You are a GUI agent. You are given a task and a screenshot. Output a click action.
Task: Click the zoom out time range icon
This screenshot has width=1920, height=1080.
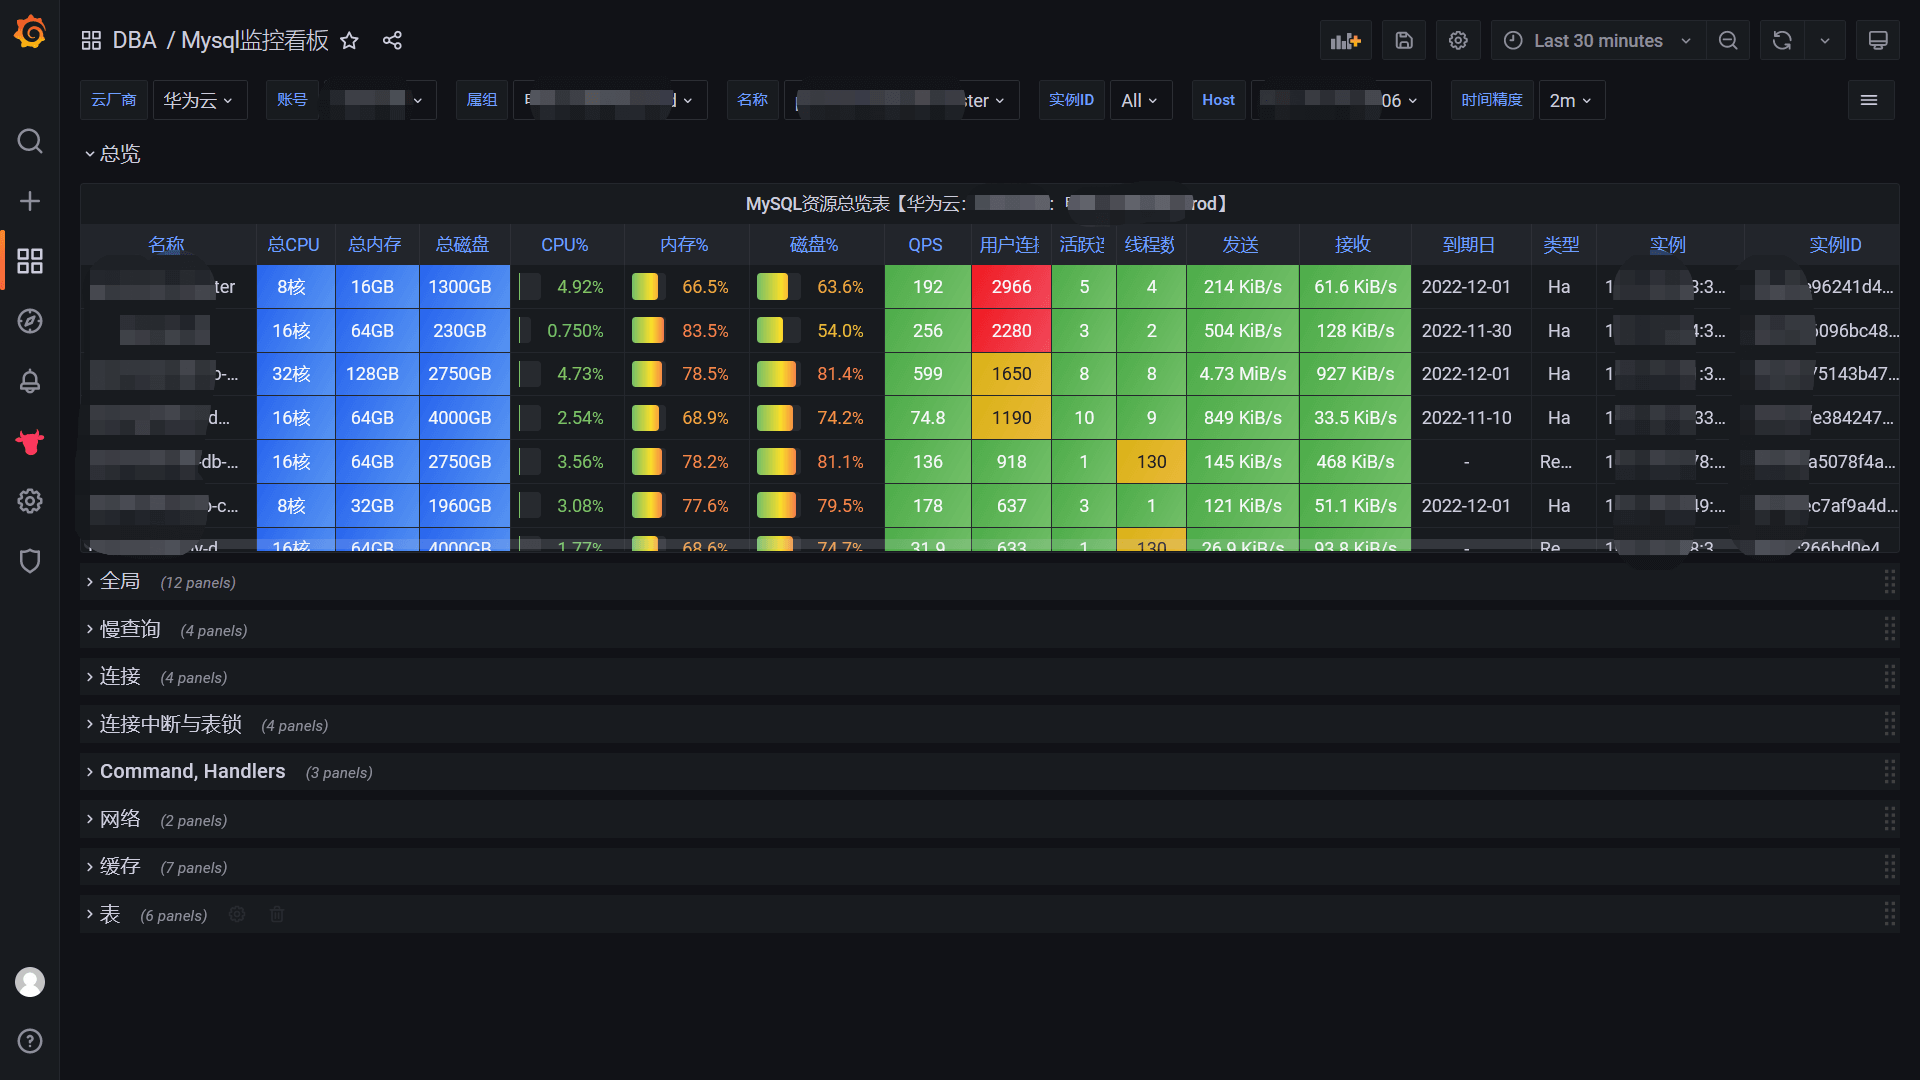pos(1728,41)
